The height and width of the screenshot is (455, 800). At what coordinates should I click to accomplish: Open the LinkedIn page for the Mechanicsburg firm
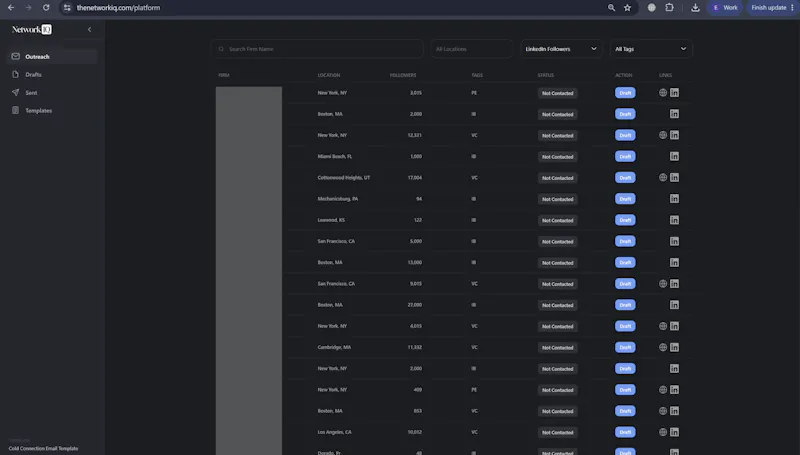(x=674, y=199)
